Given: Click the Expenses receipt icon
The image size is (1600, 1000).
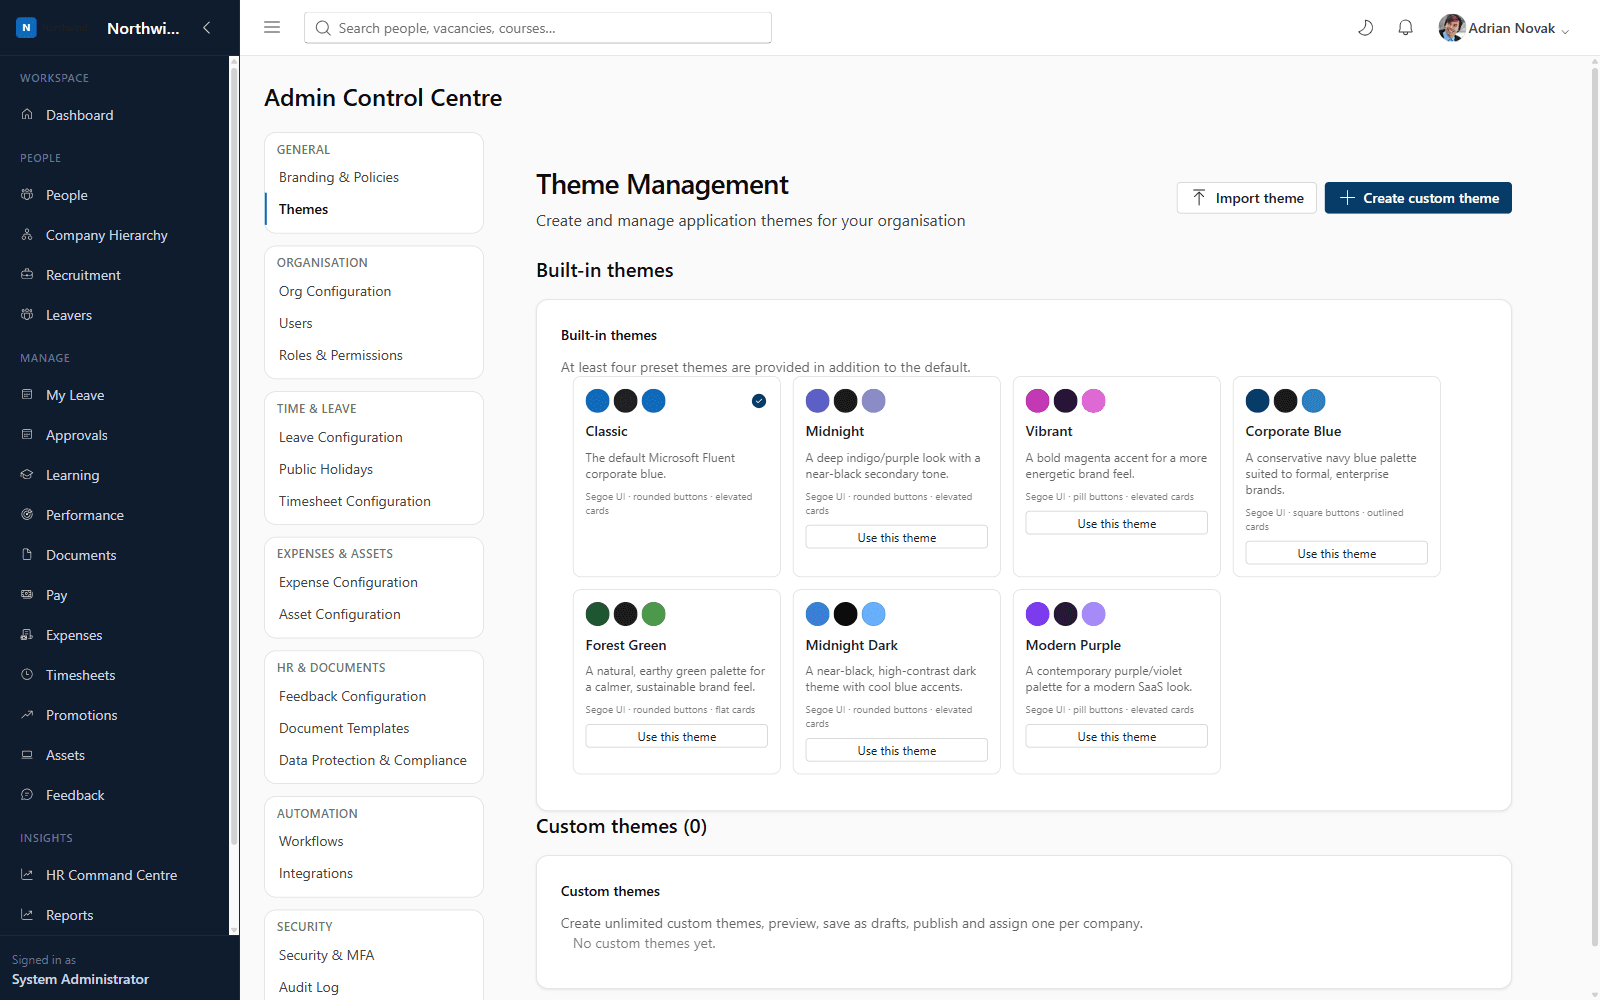Looking at the screenshot, I should 27,635.
